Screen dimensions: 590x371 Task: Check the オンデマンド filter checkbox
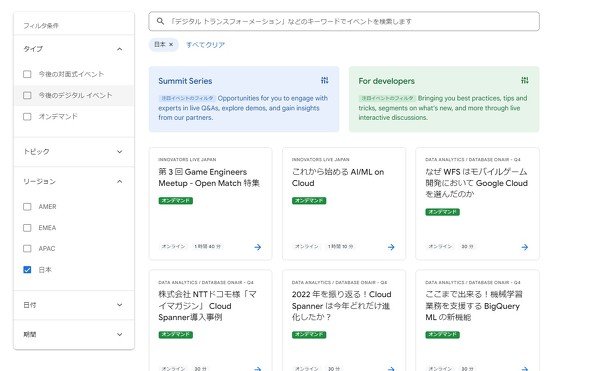[27, 117]
